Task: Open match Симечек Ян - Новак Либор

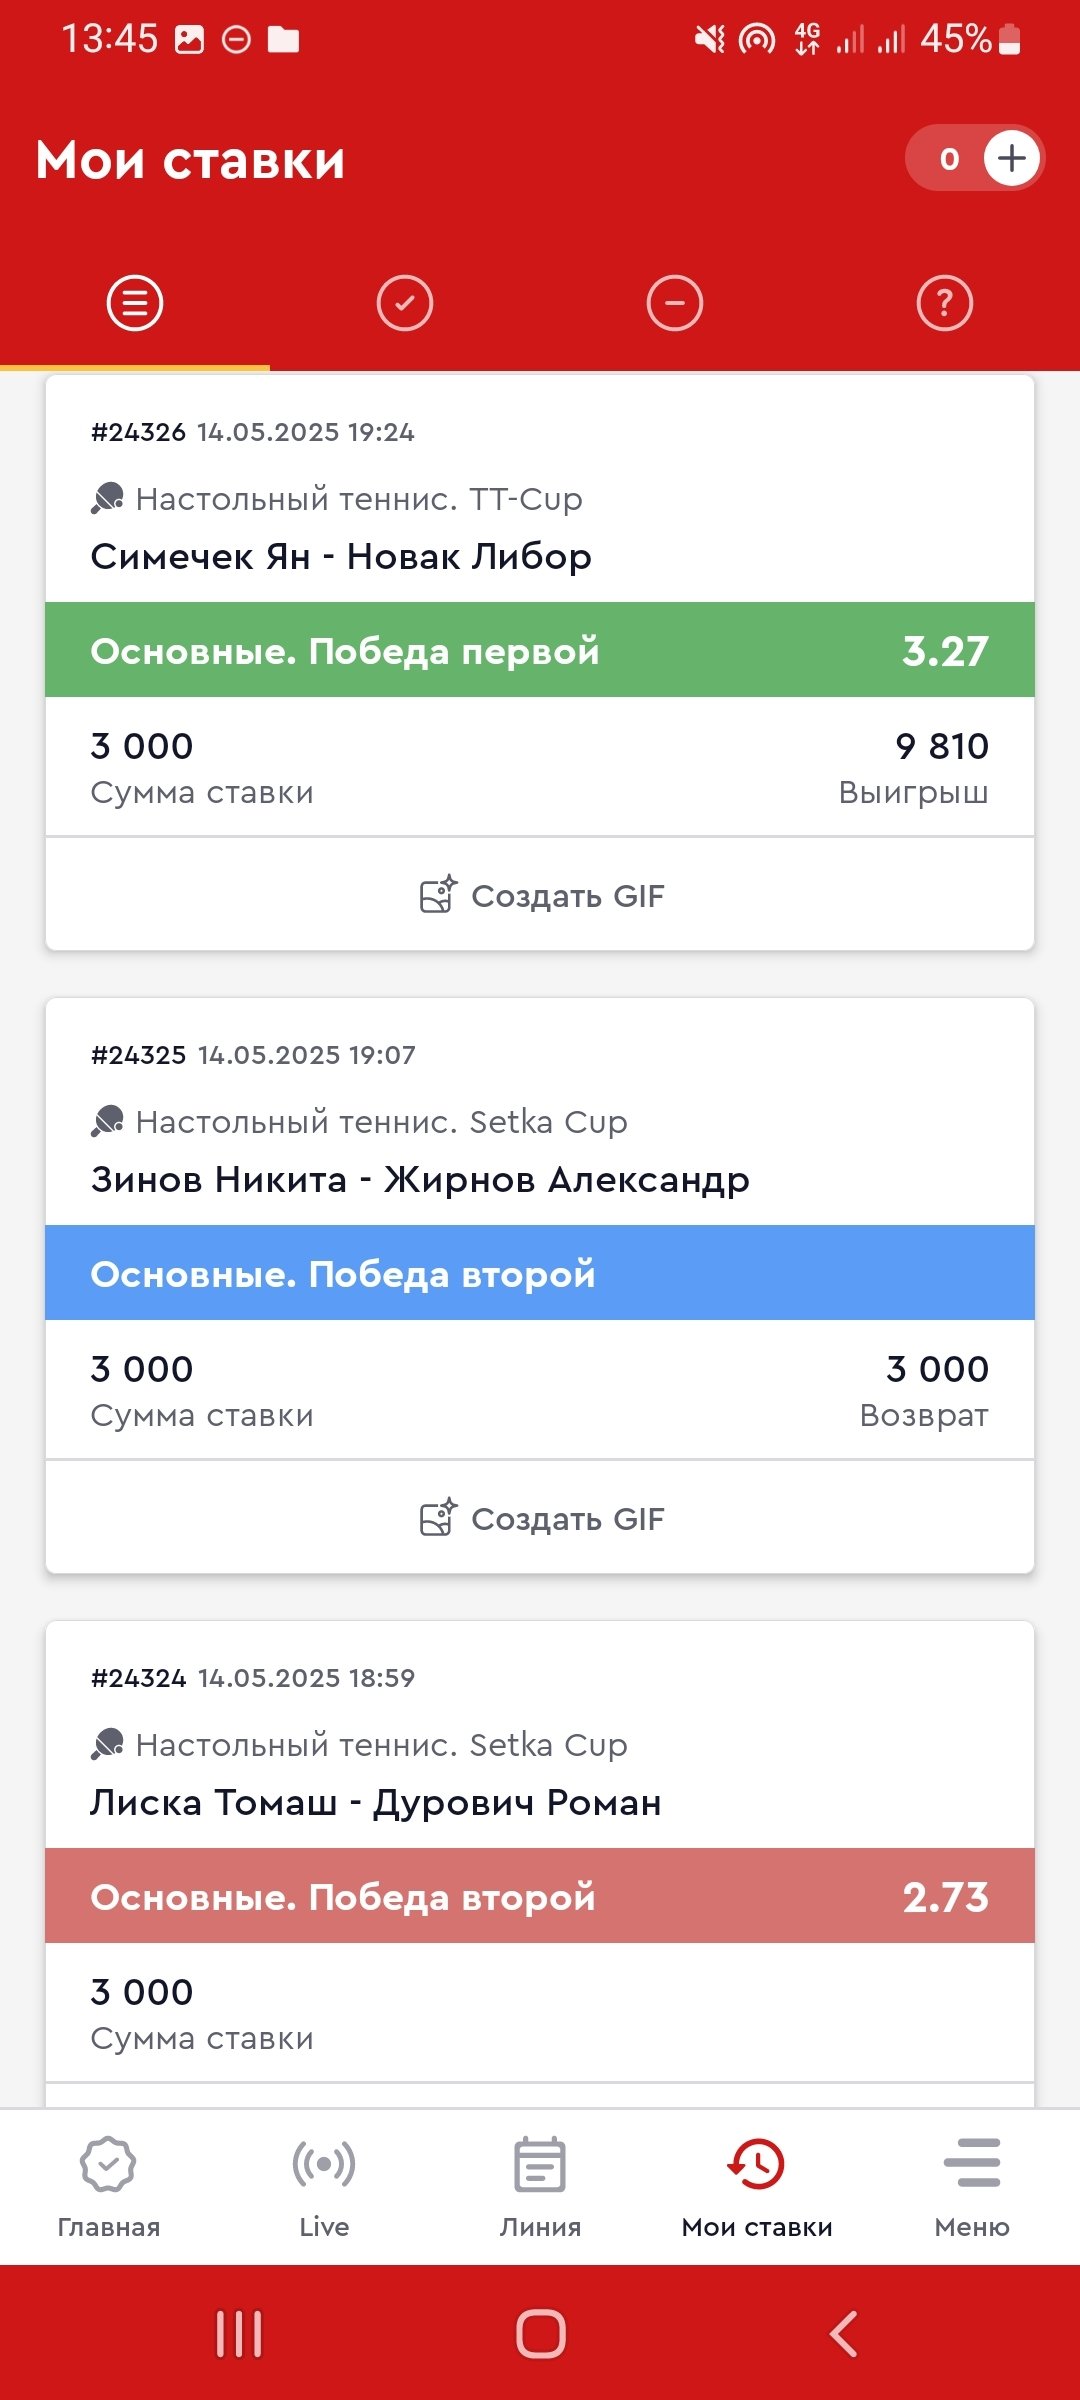Action: tap(341, 556)
